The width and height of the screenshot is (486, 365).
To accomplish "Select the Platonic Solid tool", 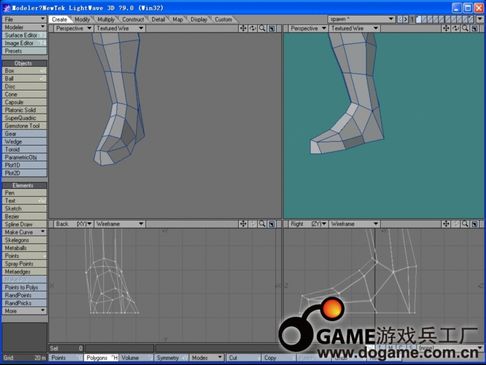I will [24, 110].
